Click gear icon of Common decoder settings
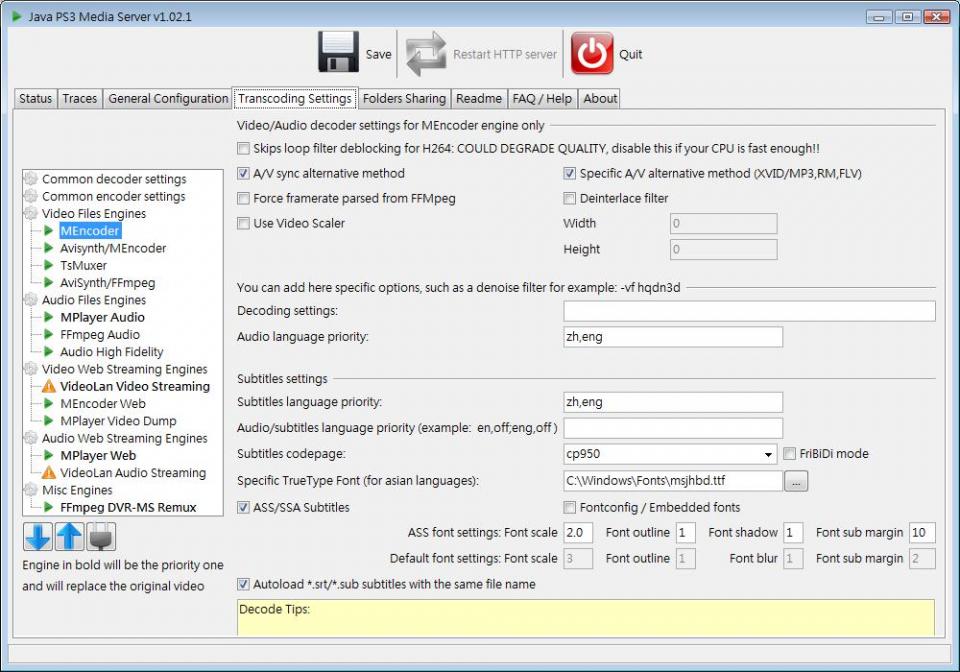The height and width of the screenshot is (672, 960). click(x=31, y=179)
